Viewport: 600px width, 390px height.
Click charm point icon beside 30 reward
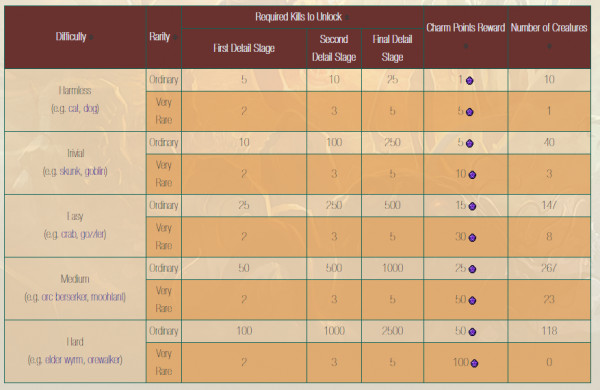472,238
